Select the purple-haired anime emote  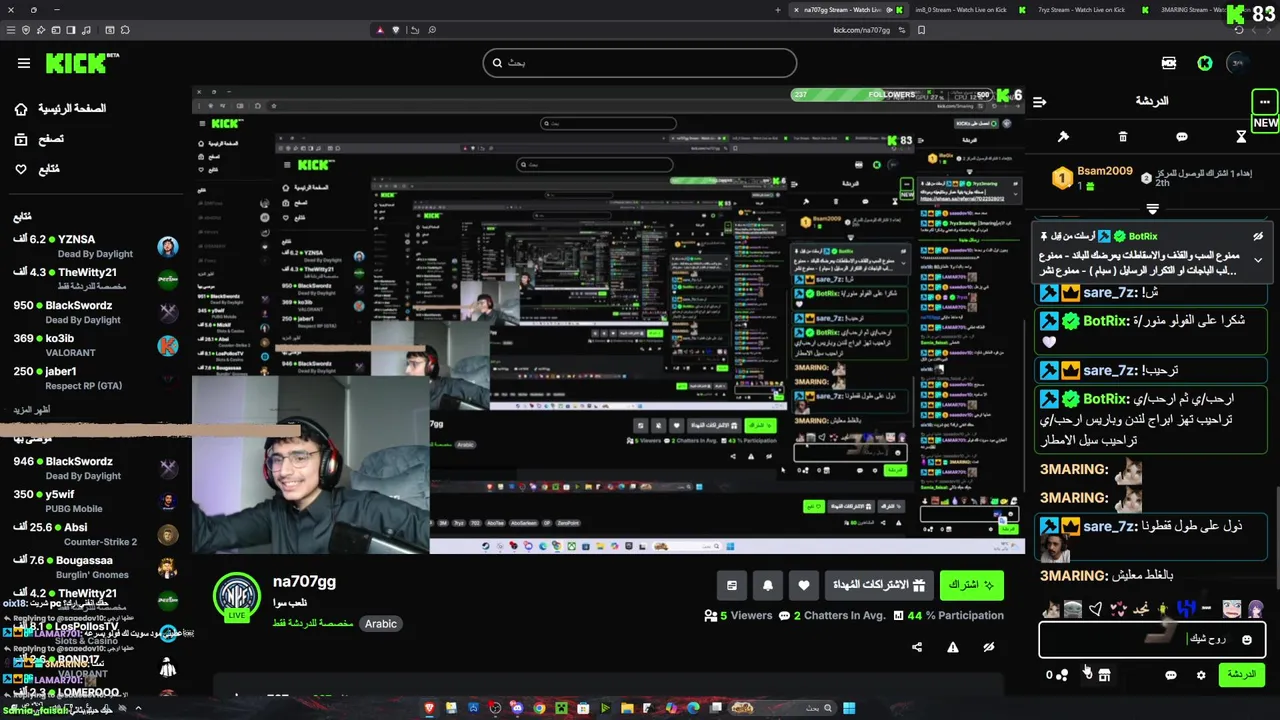click(1256, 609)
